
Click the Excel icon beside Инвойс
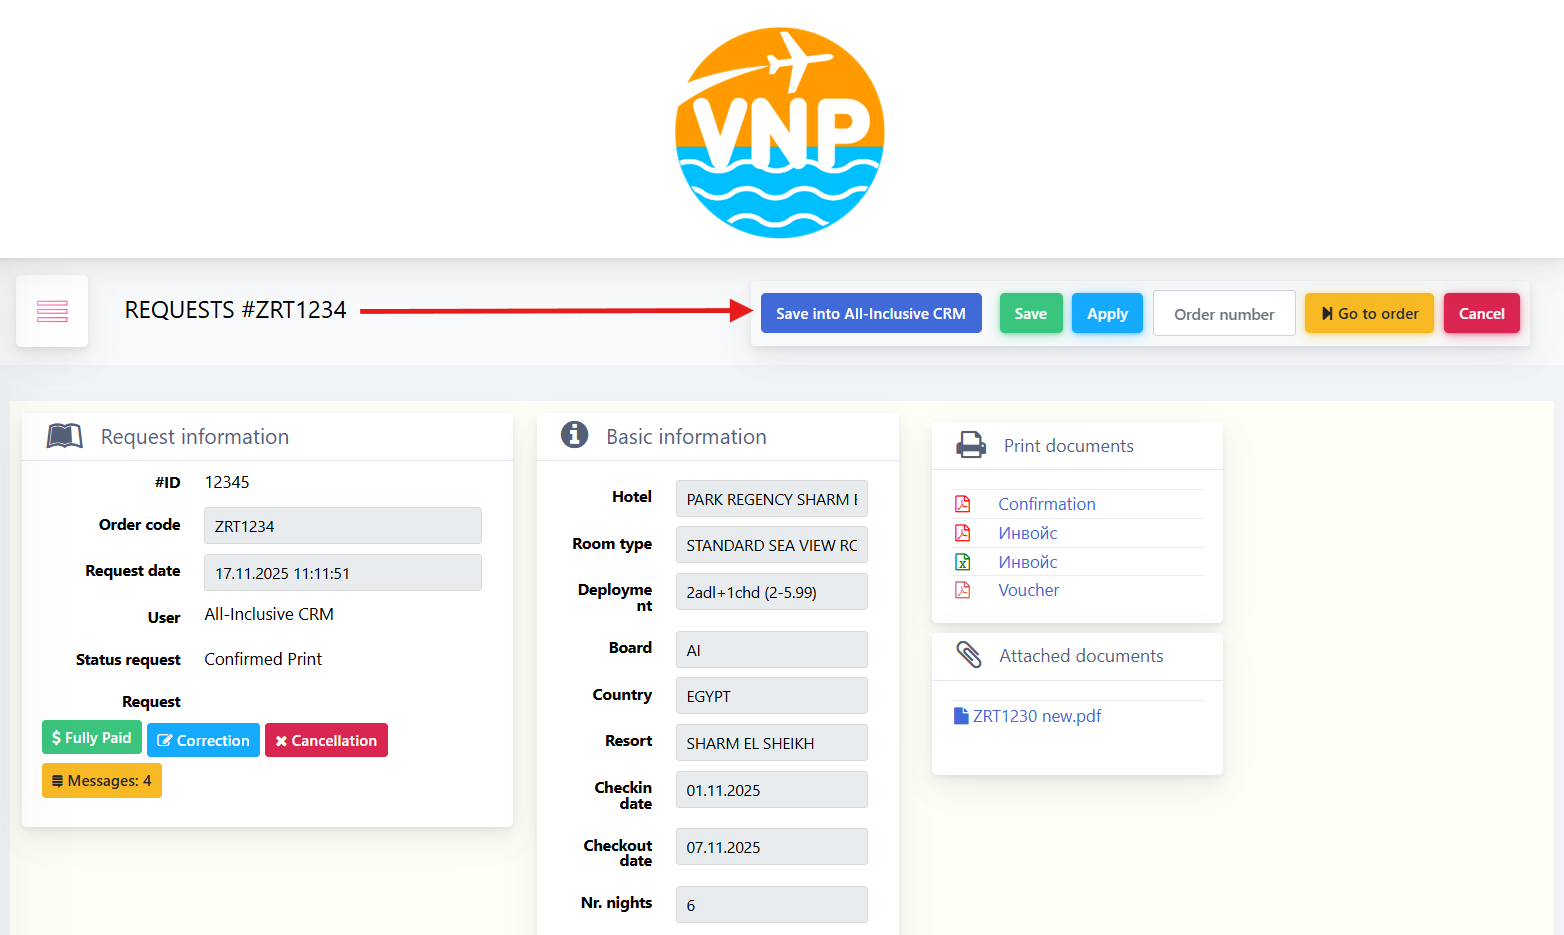(962, 562)
